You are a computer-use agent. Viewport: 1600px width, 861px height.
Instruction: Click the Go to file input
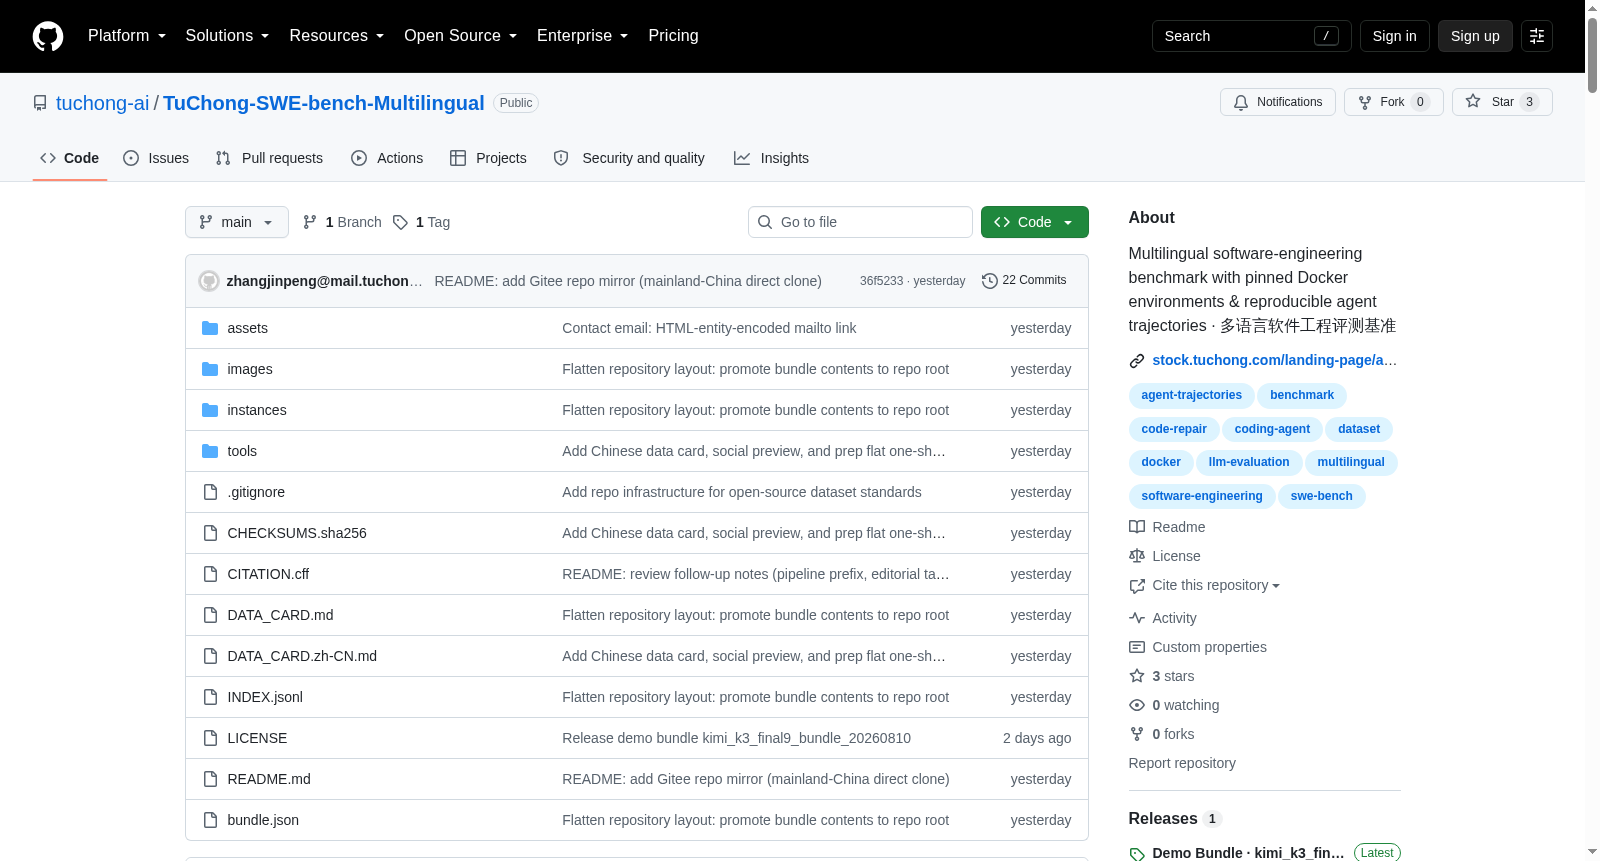(860, 222)
